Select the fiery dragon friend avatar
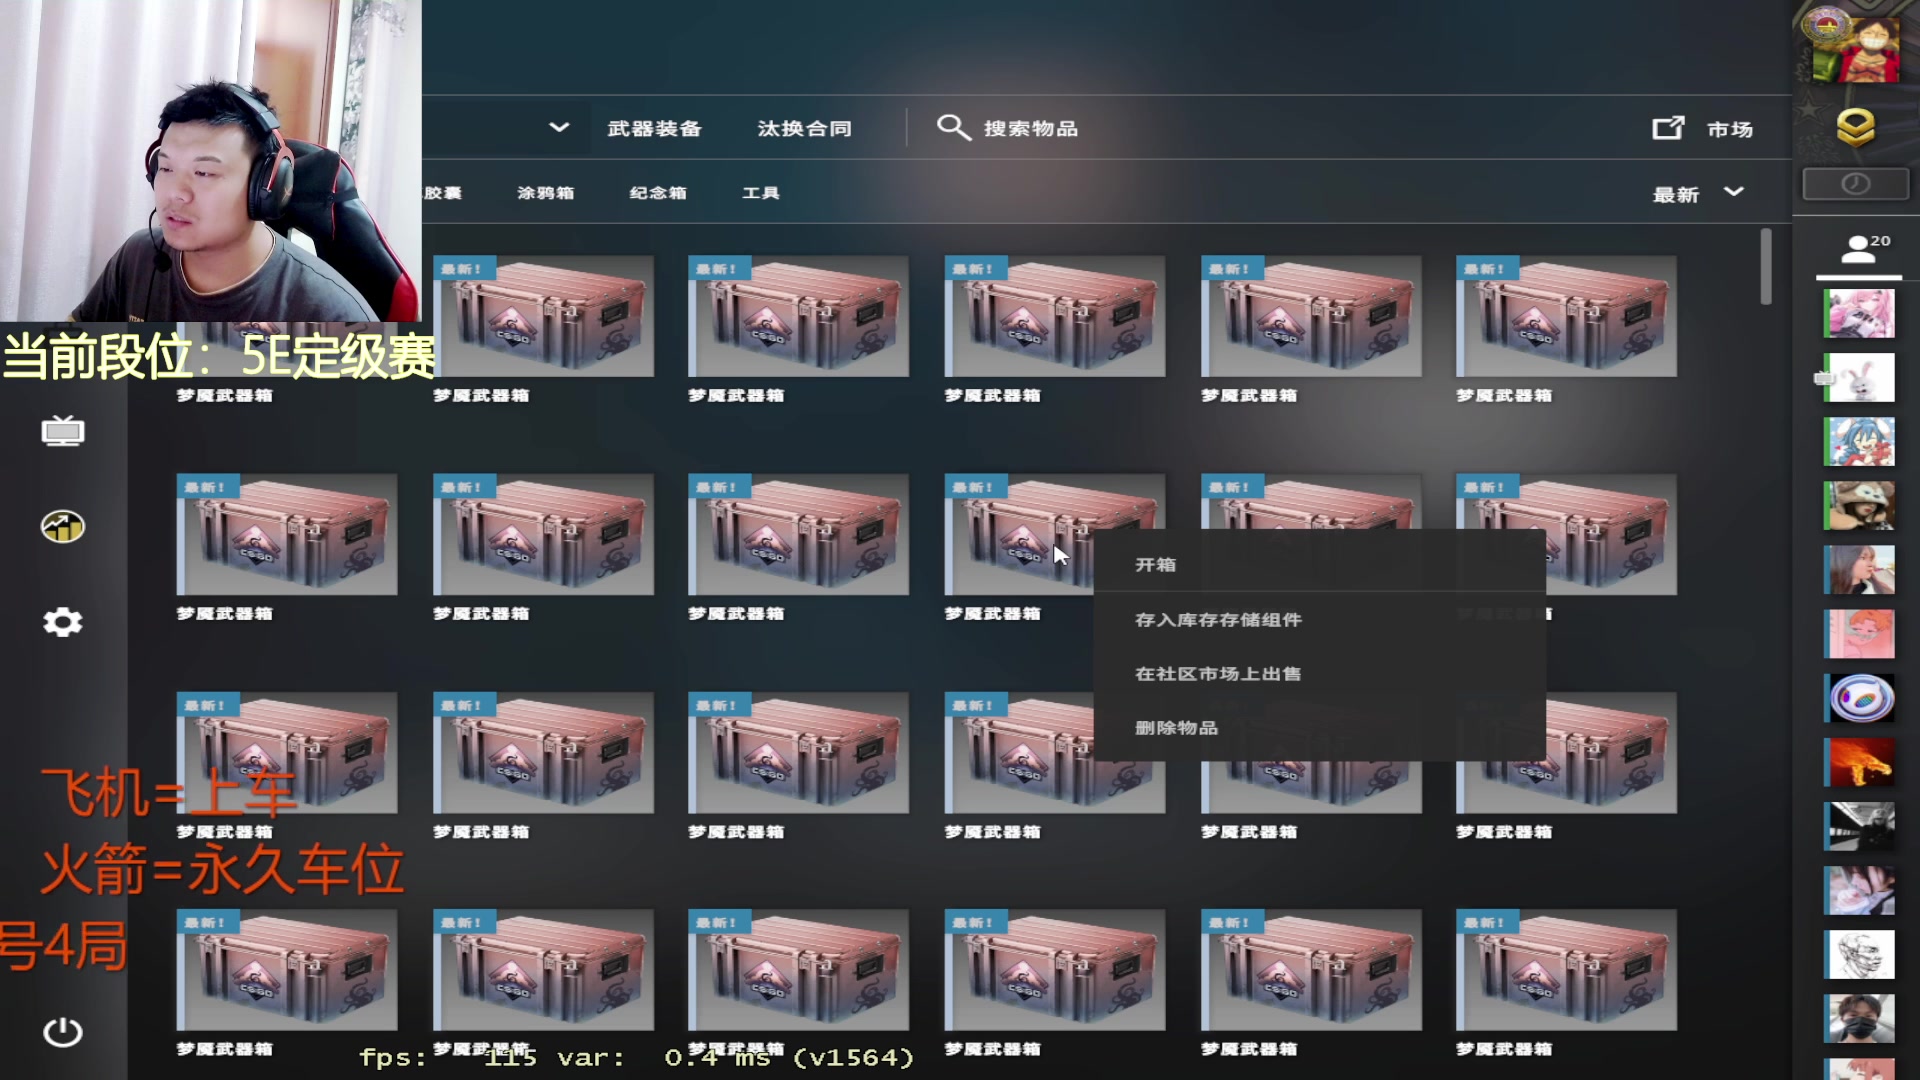 (x=1859, y=762)
